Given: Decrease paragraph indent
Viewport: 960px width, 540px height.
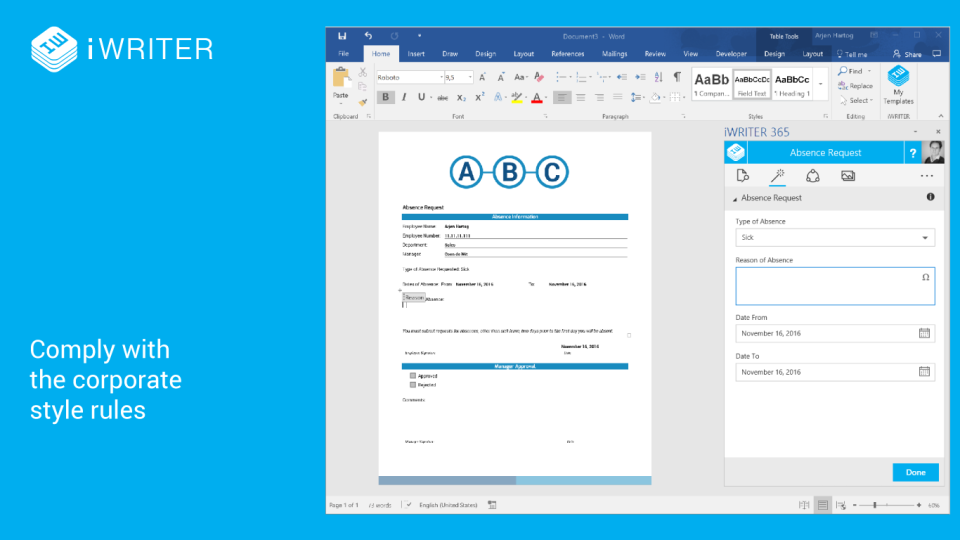Looking at the screenshot, I should coord(621,77).
